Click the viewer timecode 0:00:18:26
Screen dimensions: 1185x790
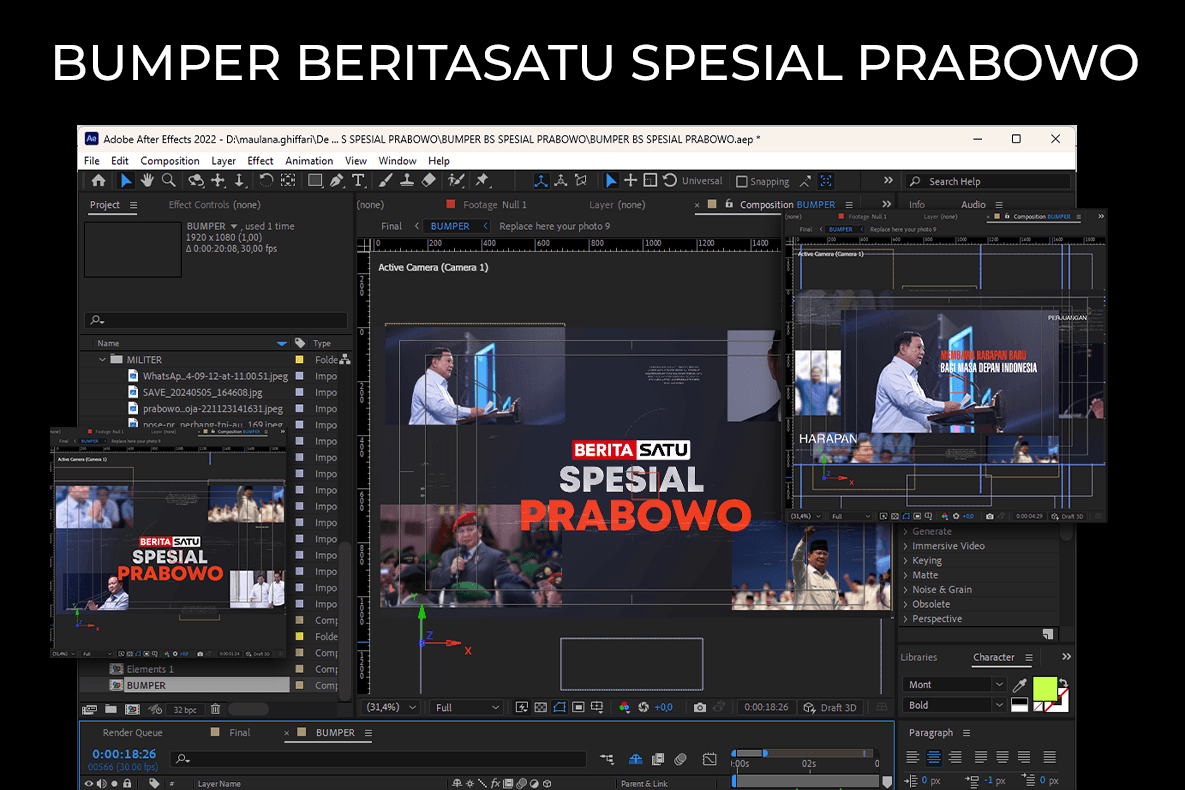(x=766, y=708)
